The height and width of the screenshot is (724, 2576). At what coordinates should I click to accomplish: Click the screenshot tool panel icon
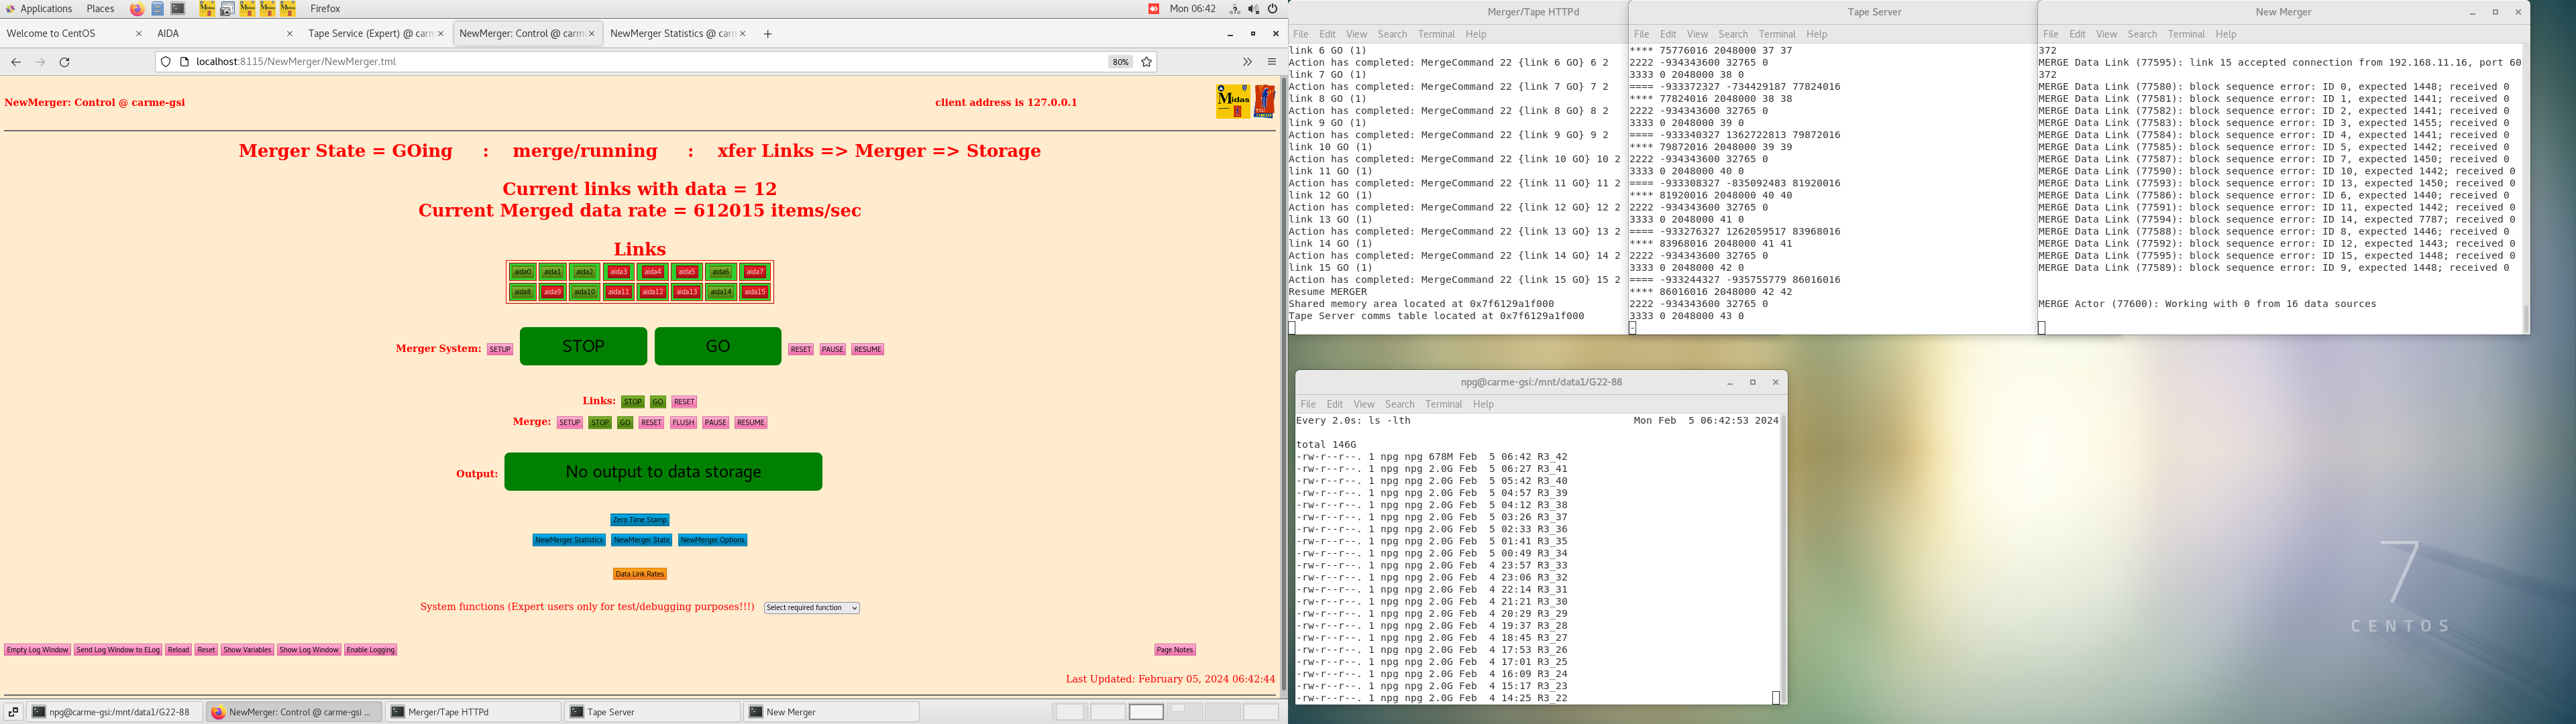(x=227, y=9)
